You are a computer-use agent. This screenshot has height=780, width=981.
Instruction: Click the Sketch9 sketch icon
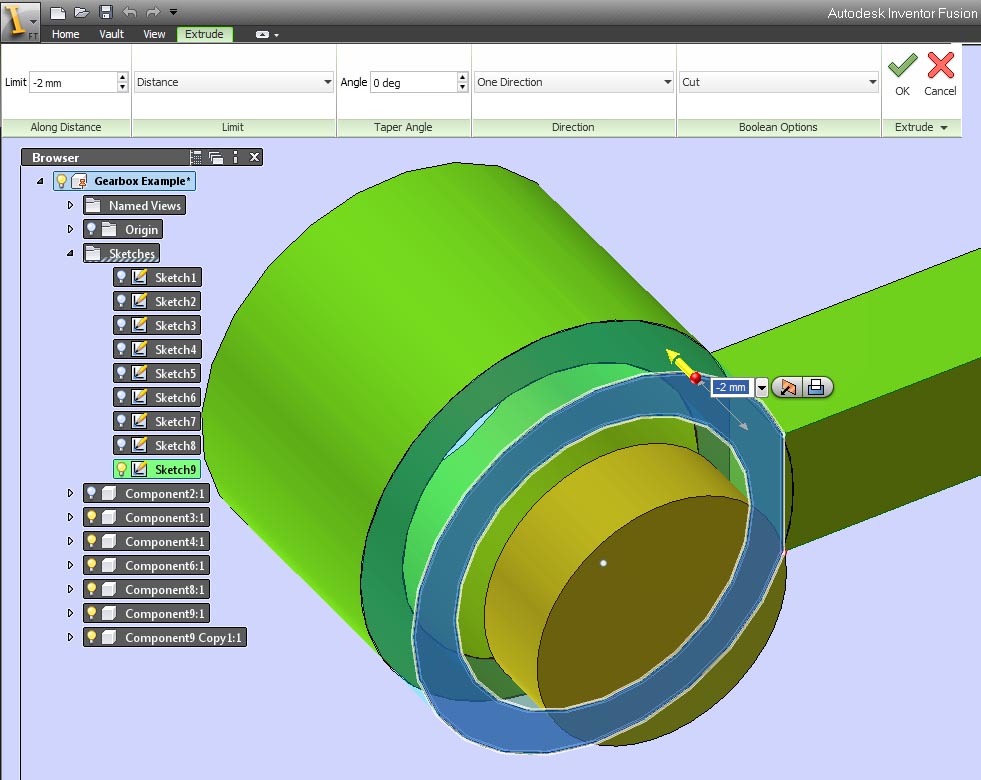click(140, 469)
